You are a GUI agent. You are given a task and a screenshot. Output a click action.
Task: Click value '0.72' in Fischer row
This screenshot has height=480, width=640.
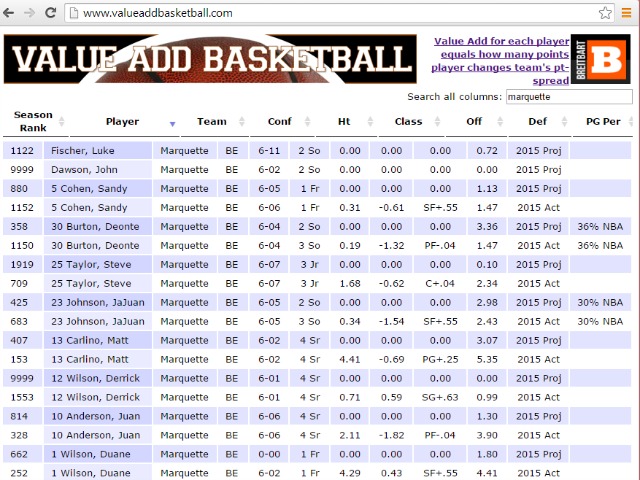487,151
